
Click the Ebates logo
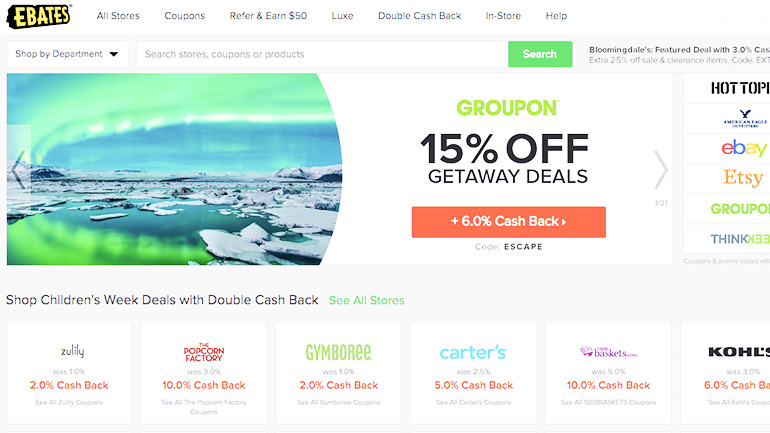[x=39, y=16]
